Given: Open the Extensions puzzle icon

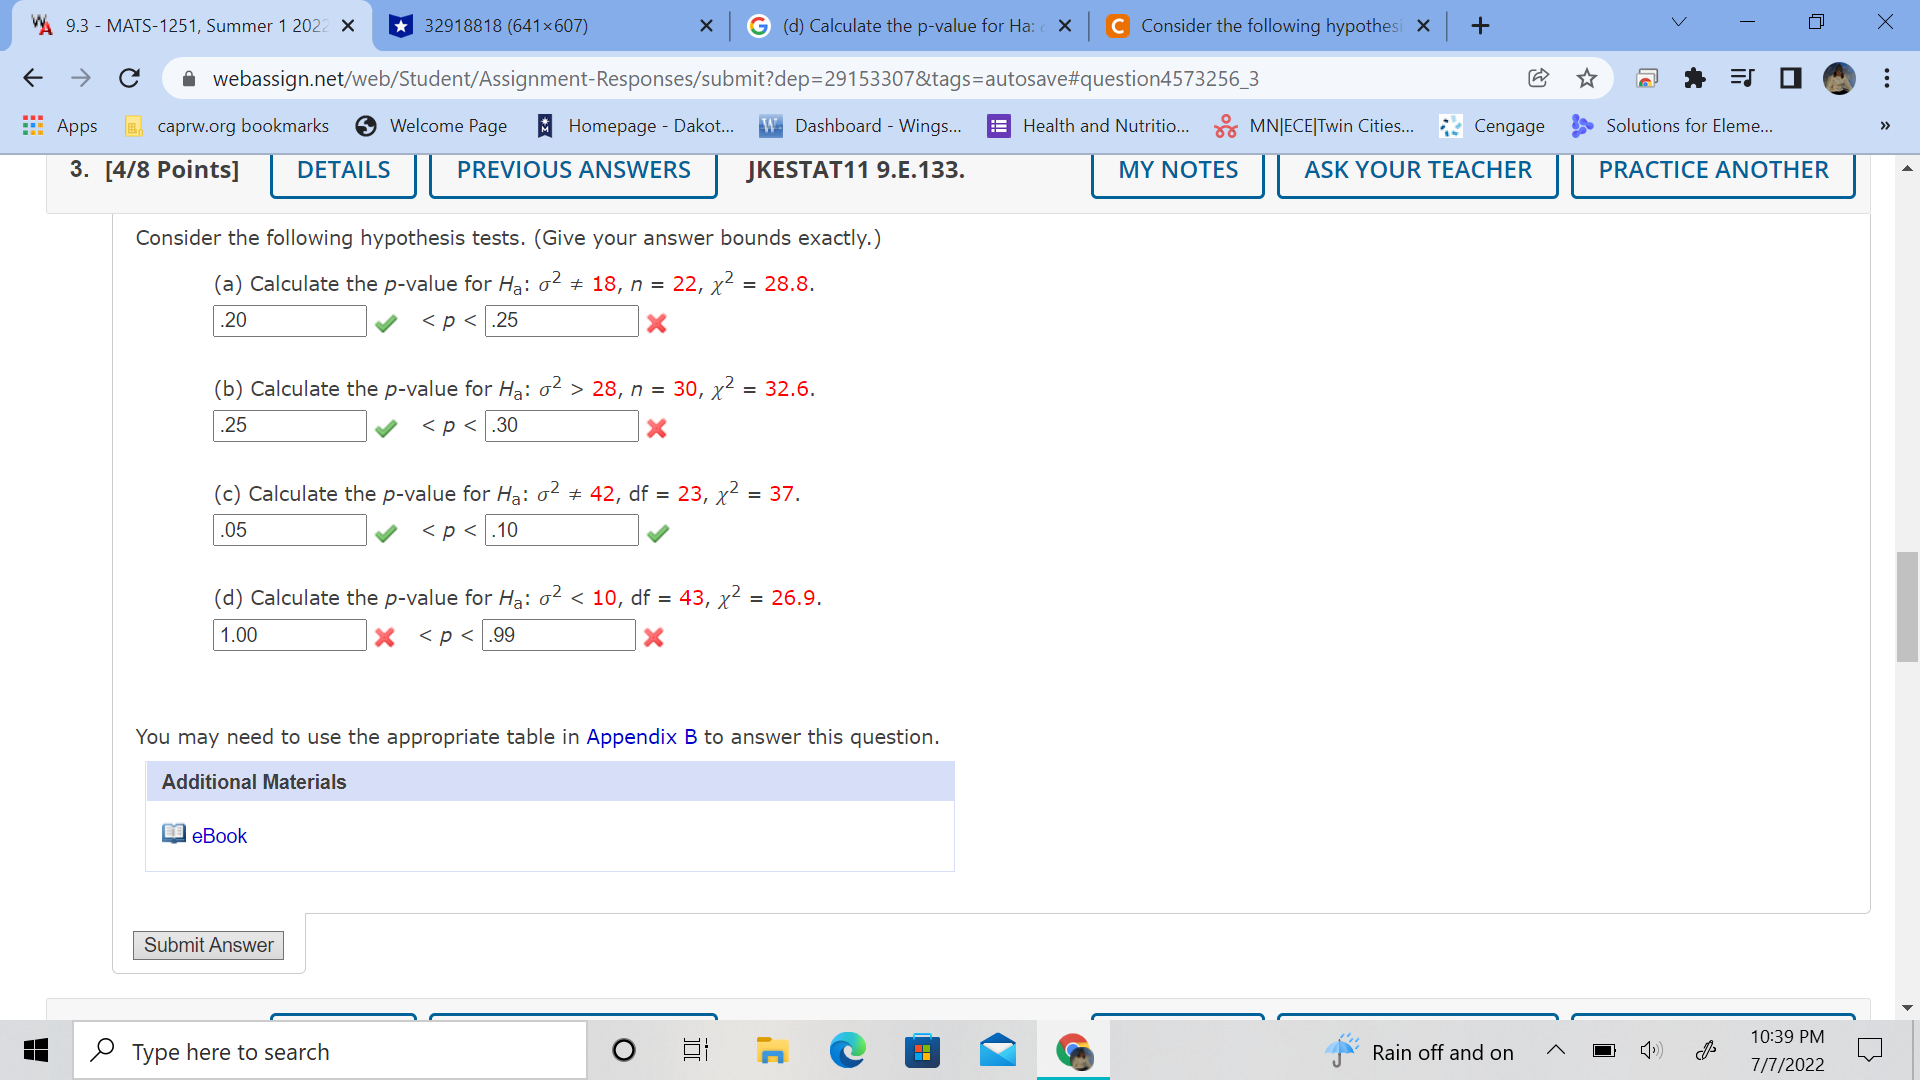Looking at the screenshot, I should (1694, 78).
